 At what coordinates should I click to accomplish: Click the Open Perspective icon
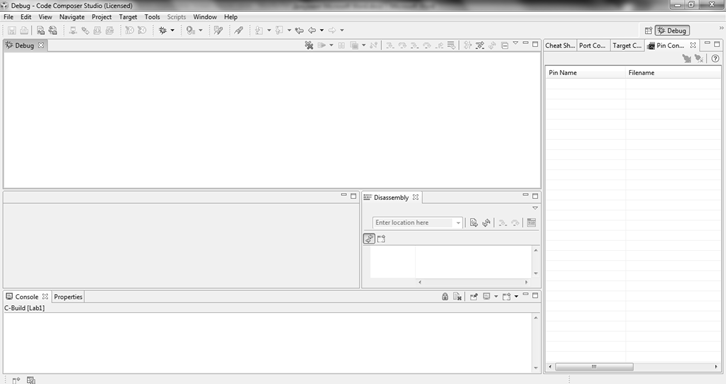[648, 31]
